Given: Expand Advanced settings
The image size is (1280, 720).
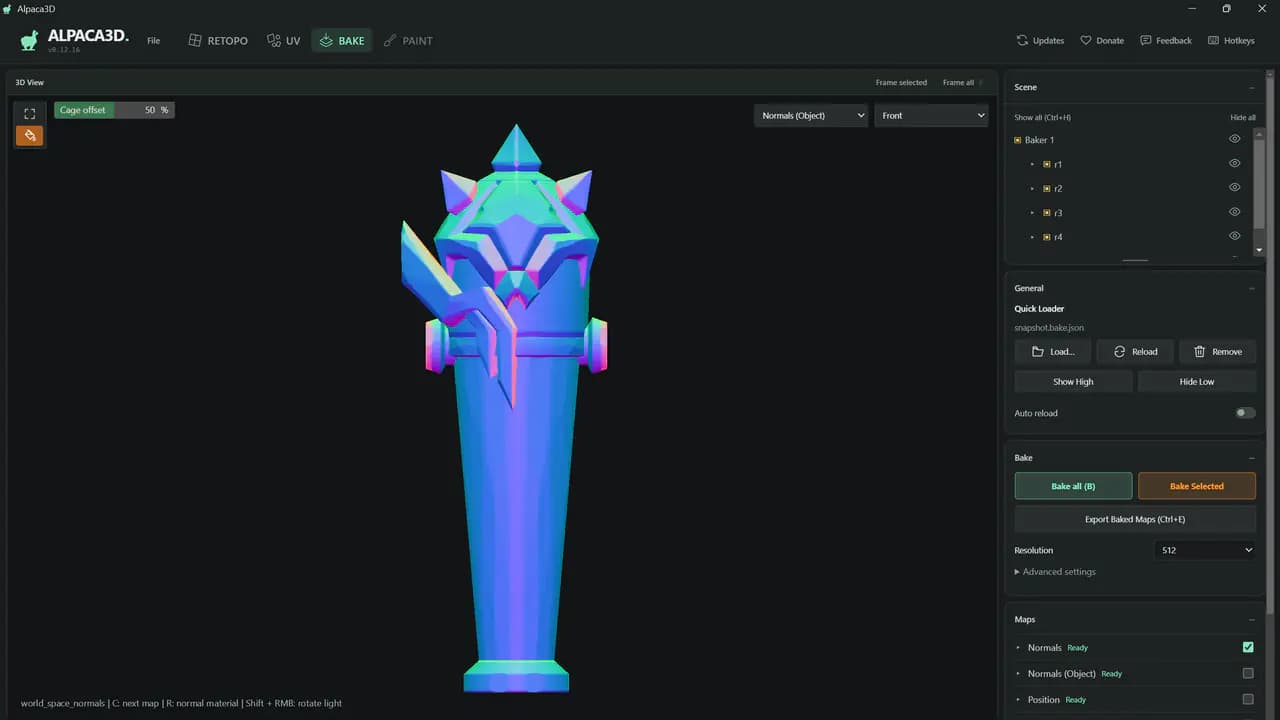Looking at the screenshot, I should click(1055, 572).
